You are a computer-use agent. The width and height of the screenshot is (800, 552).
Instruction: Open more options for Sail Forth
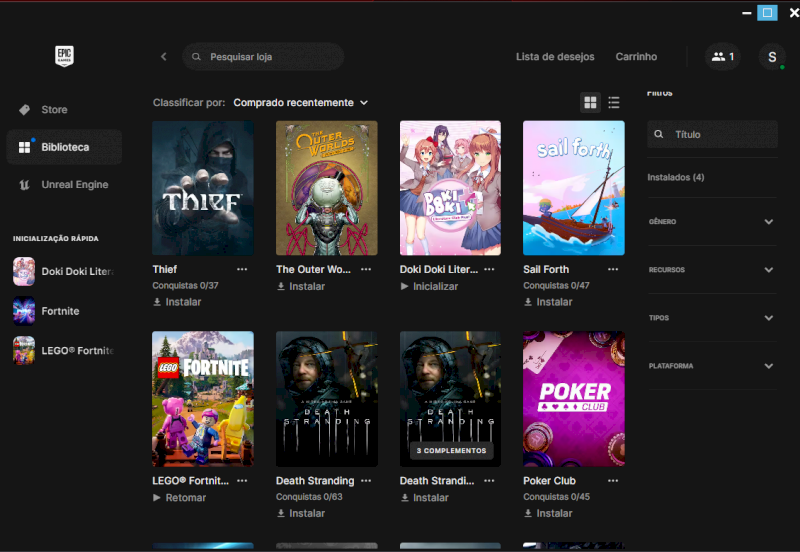click(613, 269)
